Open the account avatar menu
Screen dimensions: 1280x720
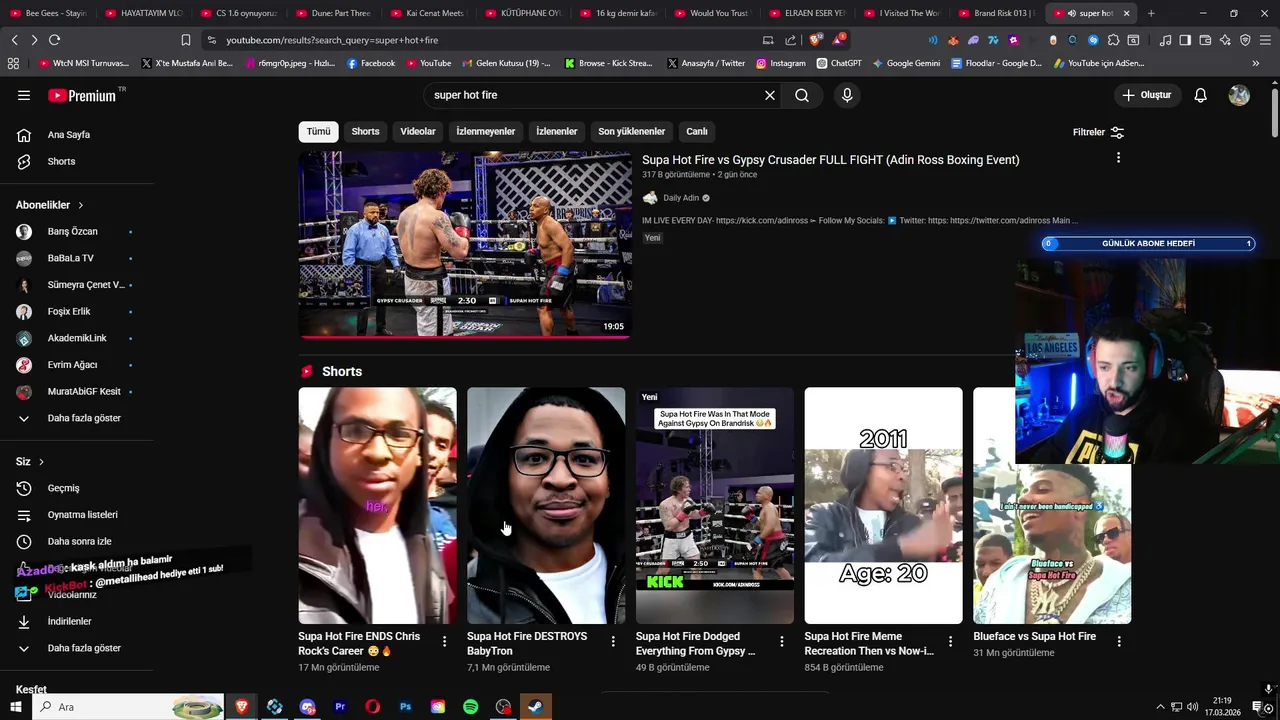(1239, 95)
